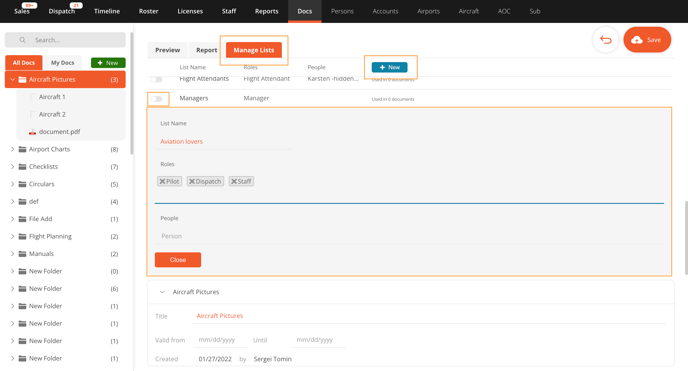The width and height of the screenshot is (688, 371).
Task: Click the docs Search field
Action: click(65, 40)
